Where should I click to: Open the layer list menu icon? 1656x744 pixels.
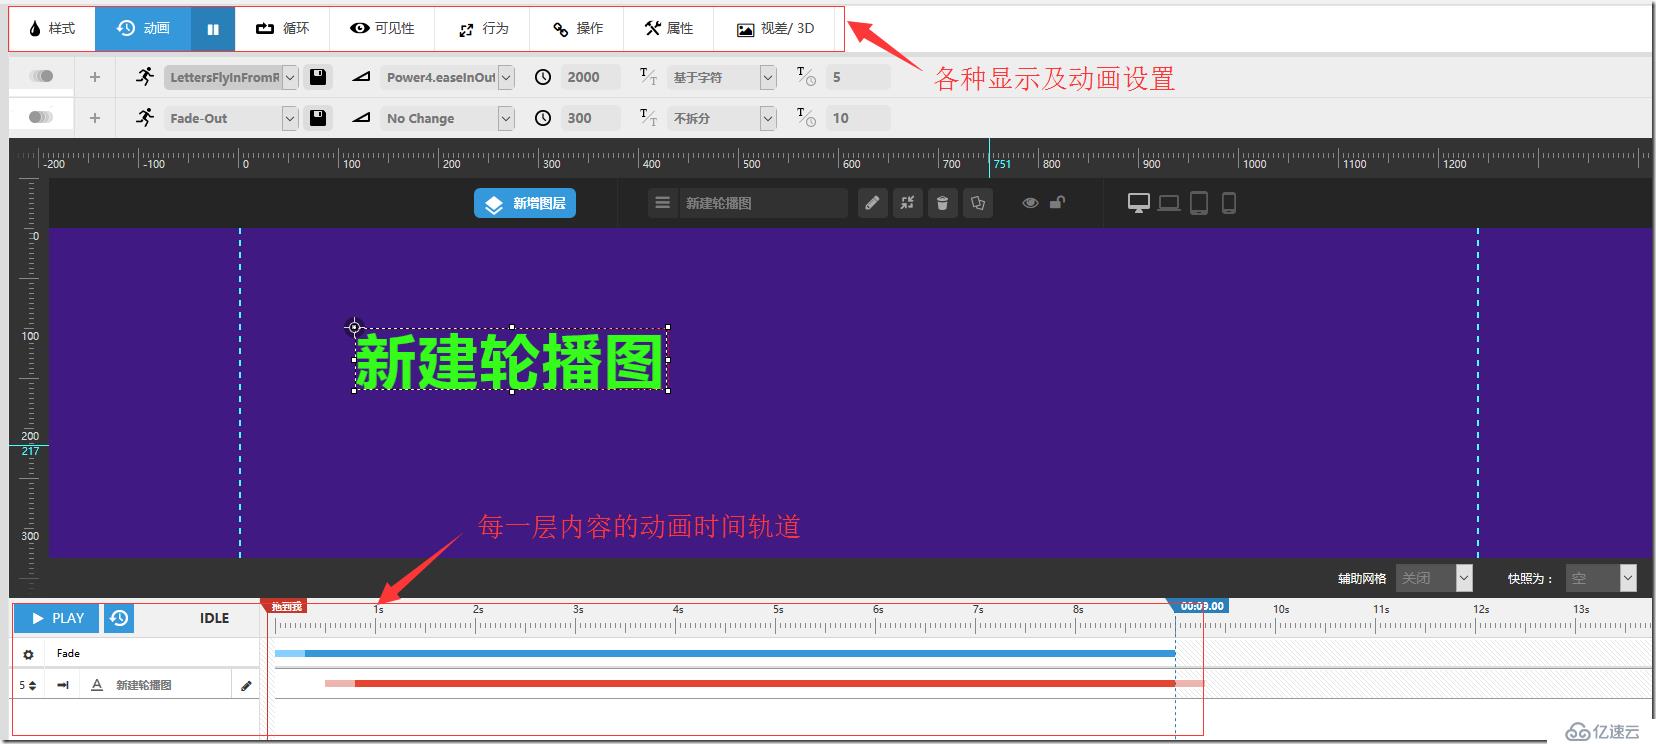(x=662, y=203)
